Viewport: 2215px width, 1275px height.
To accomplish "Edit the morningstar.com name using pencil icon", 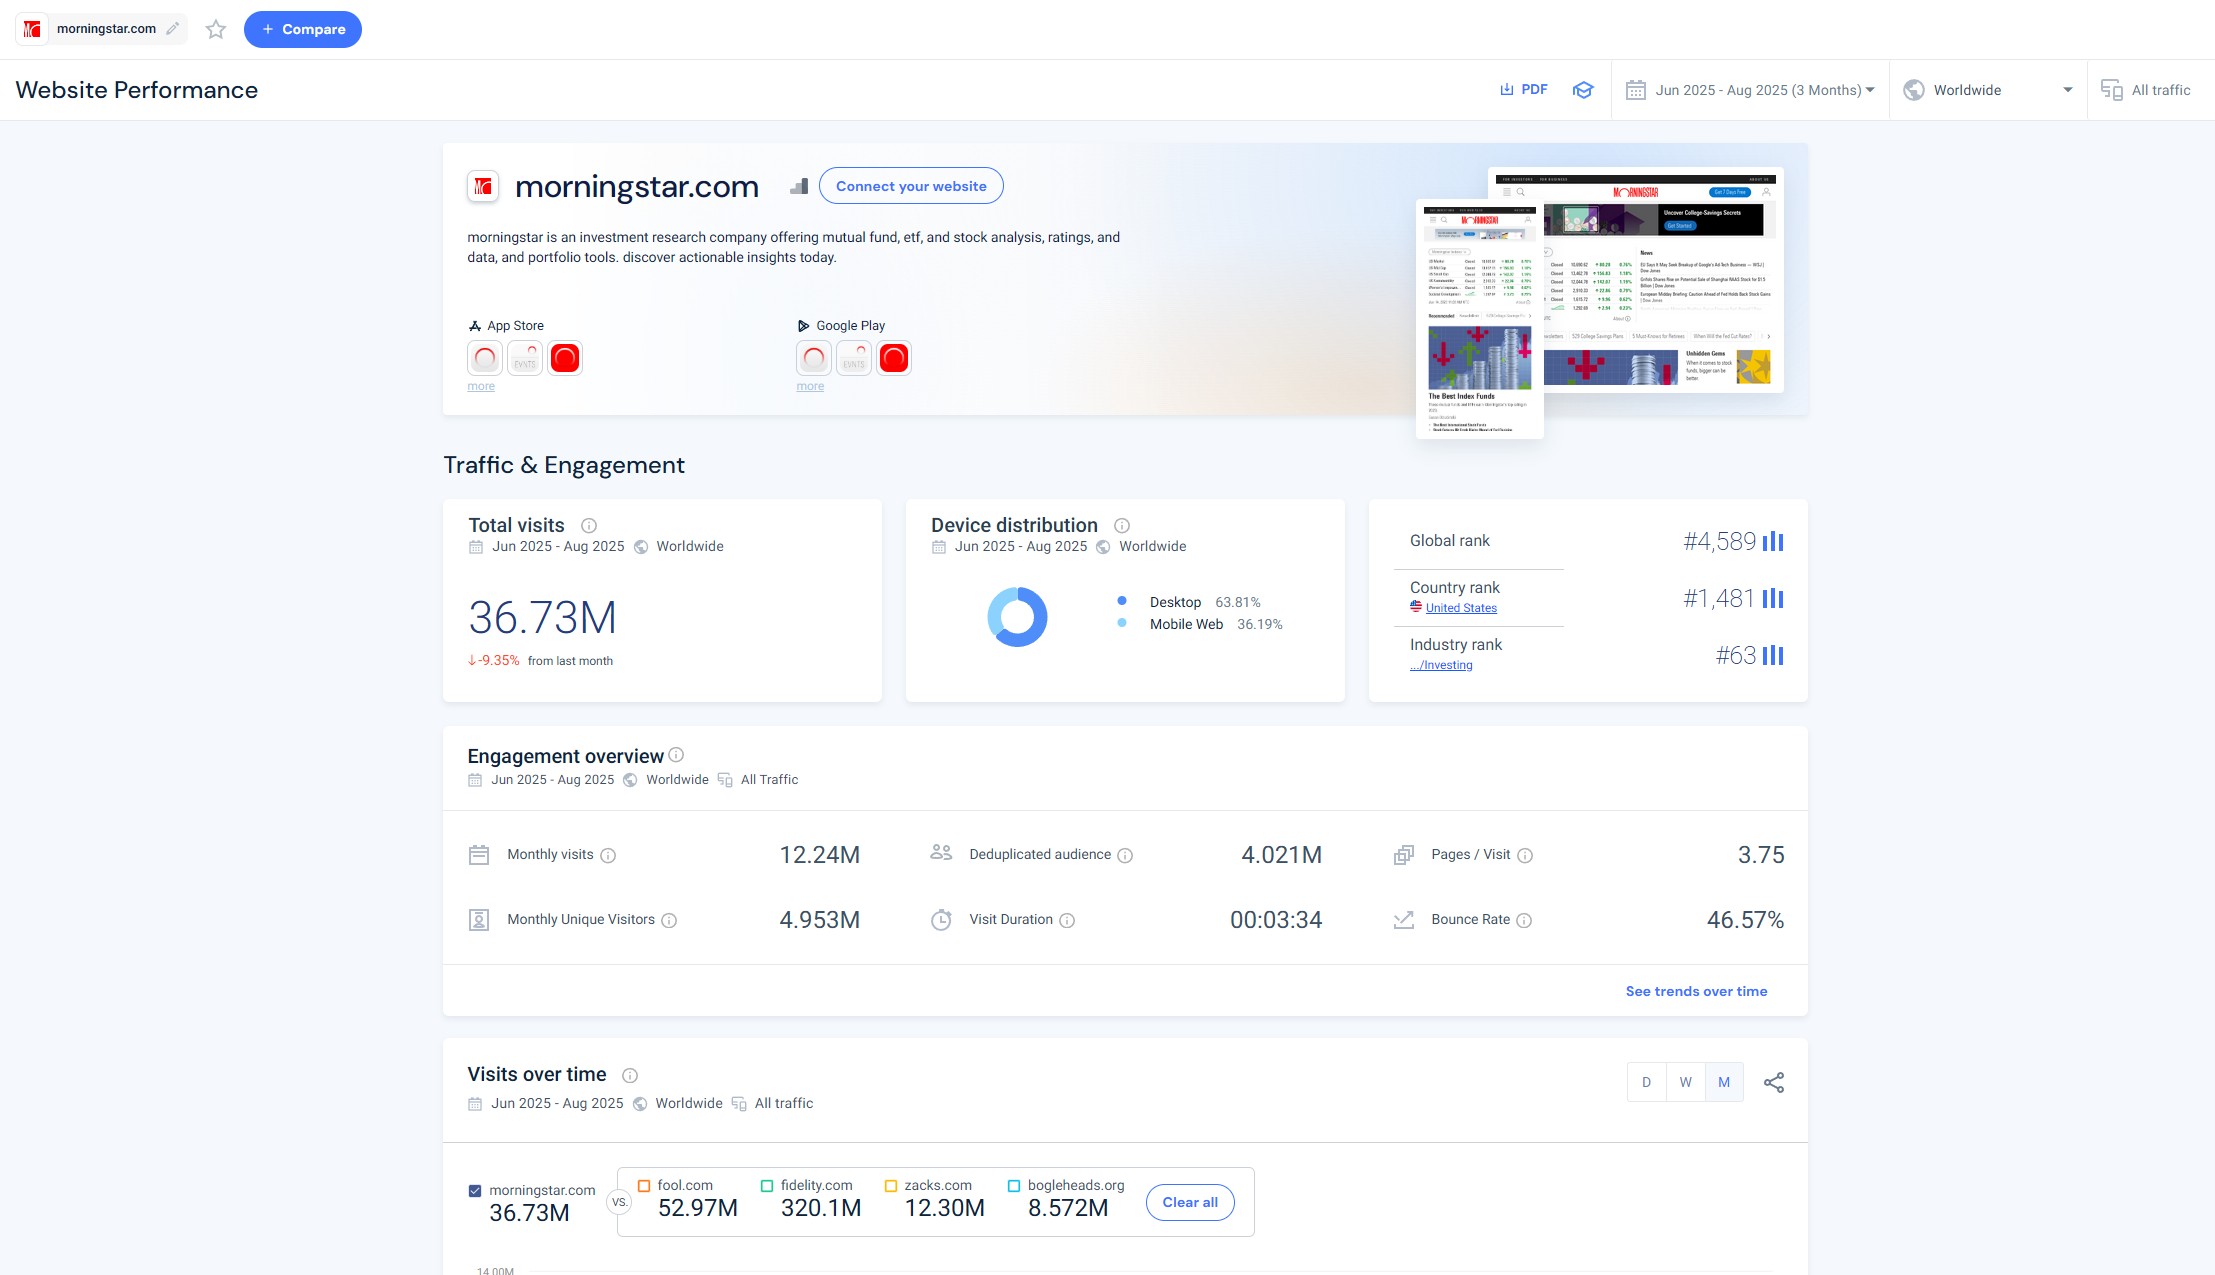I will coord(172,28).
